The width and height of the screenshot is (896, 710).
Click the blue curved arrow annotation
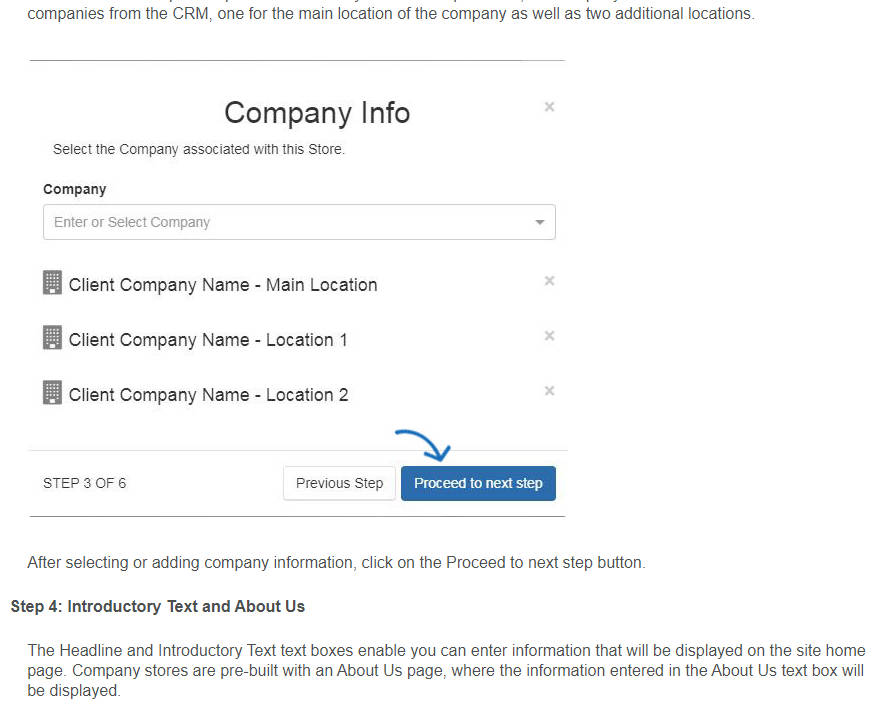(x=423, y=445)
